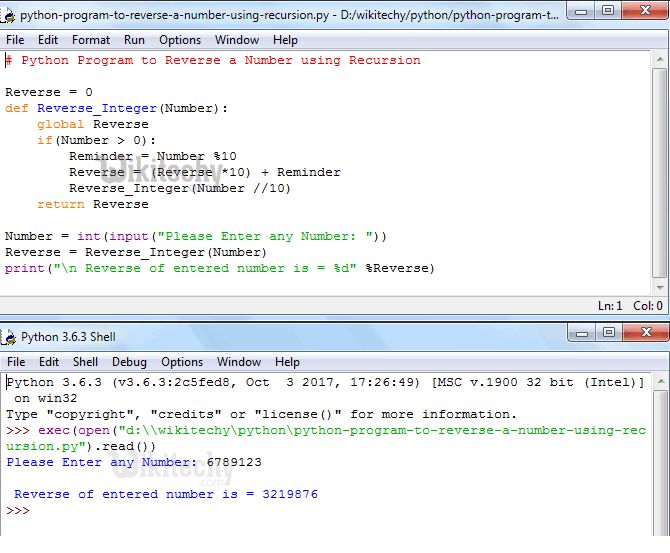
Task: Open Window menu in editor window
Action: click(237, 40)
